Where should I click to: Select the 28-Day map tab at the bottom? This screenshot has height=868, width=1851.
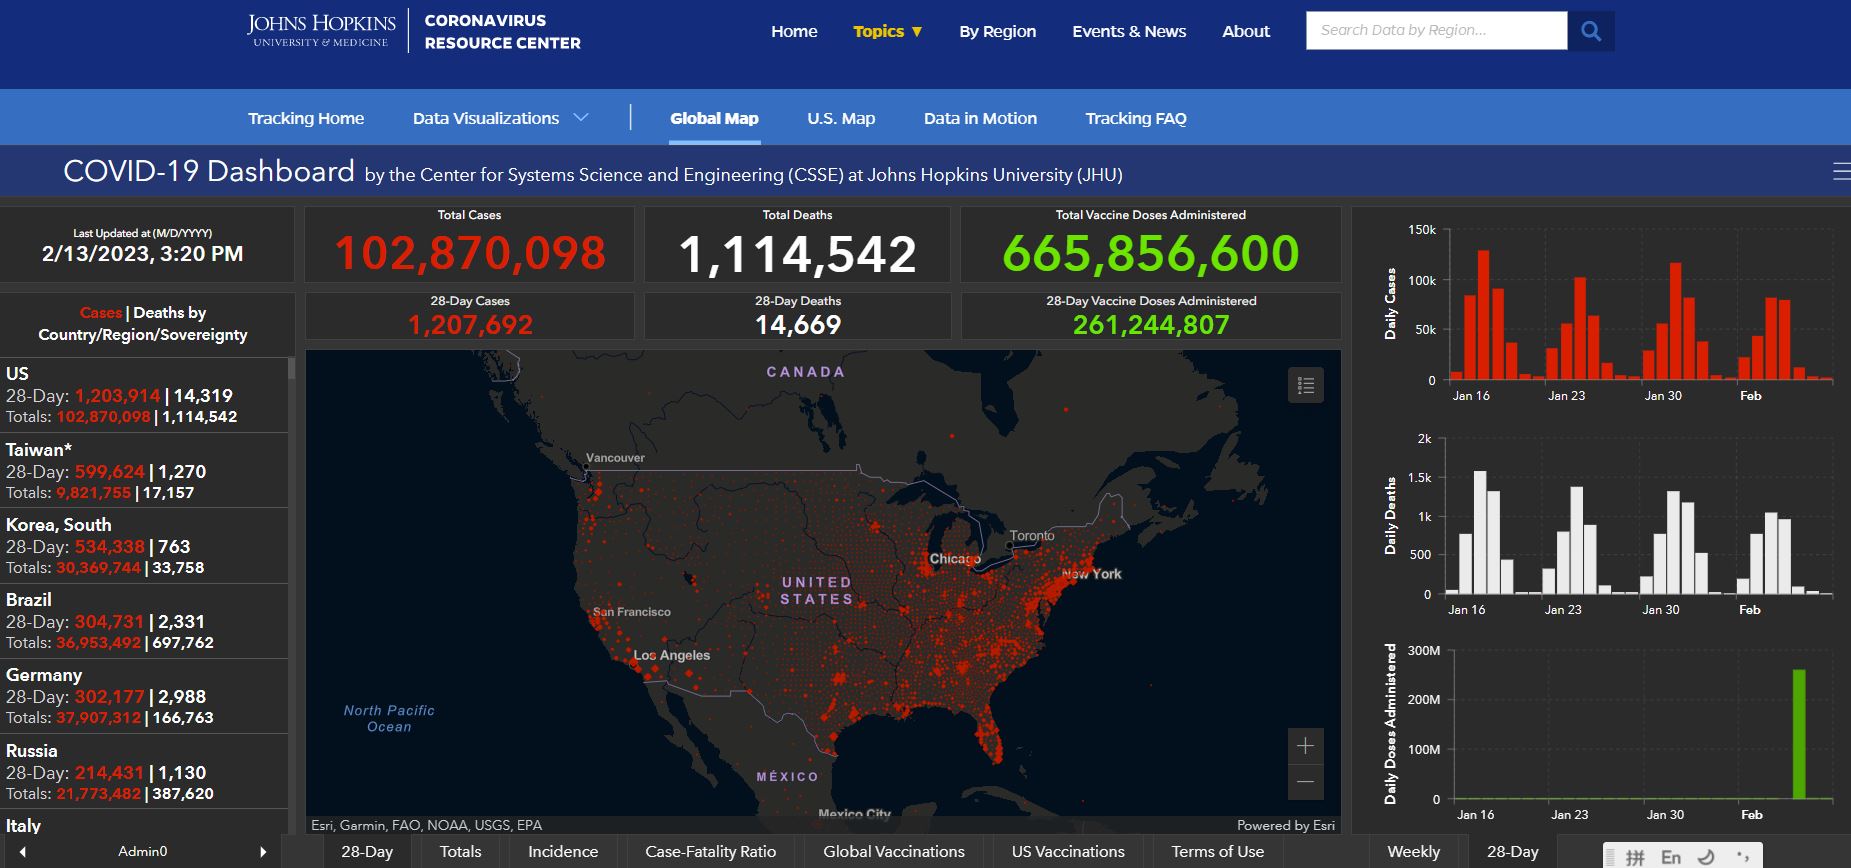pyautogui.click(x=367, y=852)
